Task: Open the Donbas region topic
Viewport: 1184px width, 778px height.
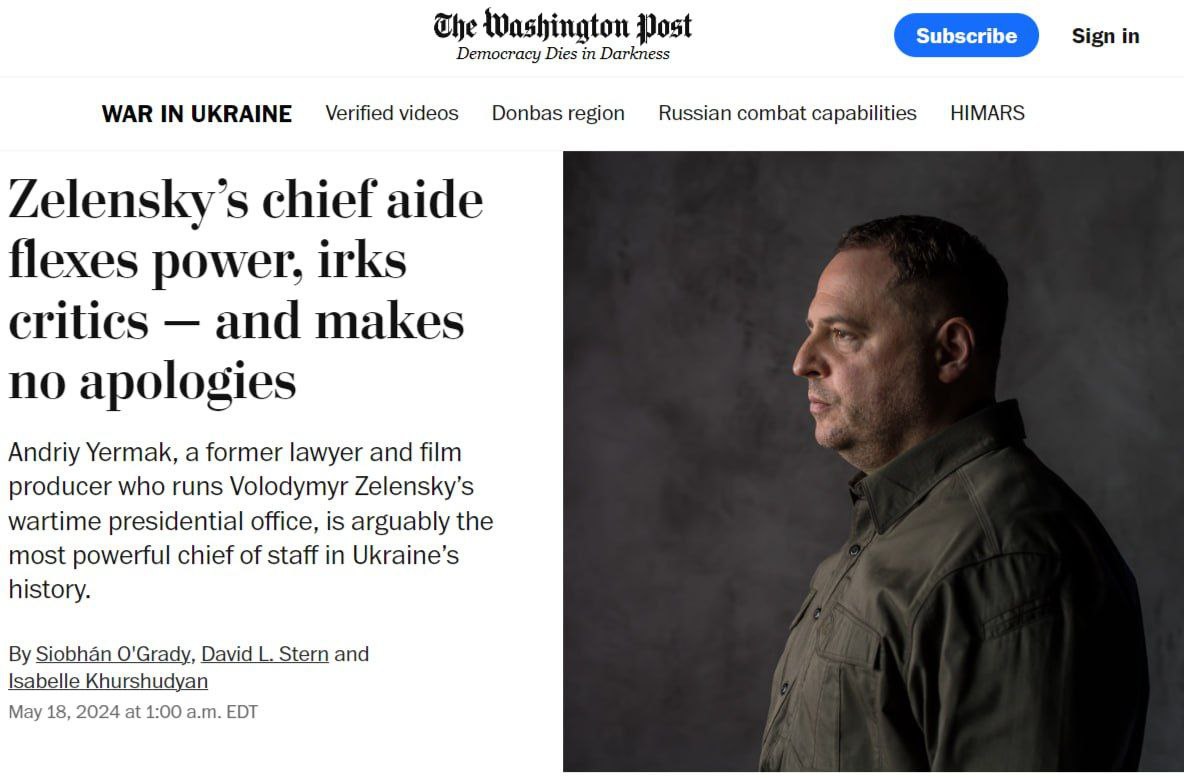Action: click(x=558, y=113)
